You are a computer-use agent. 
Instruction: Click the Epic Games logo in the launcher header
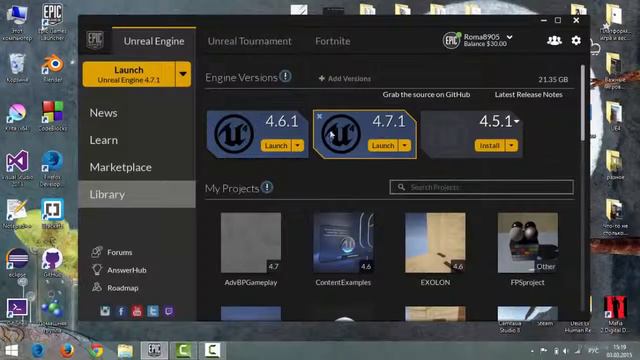[x=95, y=40]
